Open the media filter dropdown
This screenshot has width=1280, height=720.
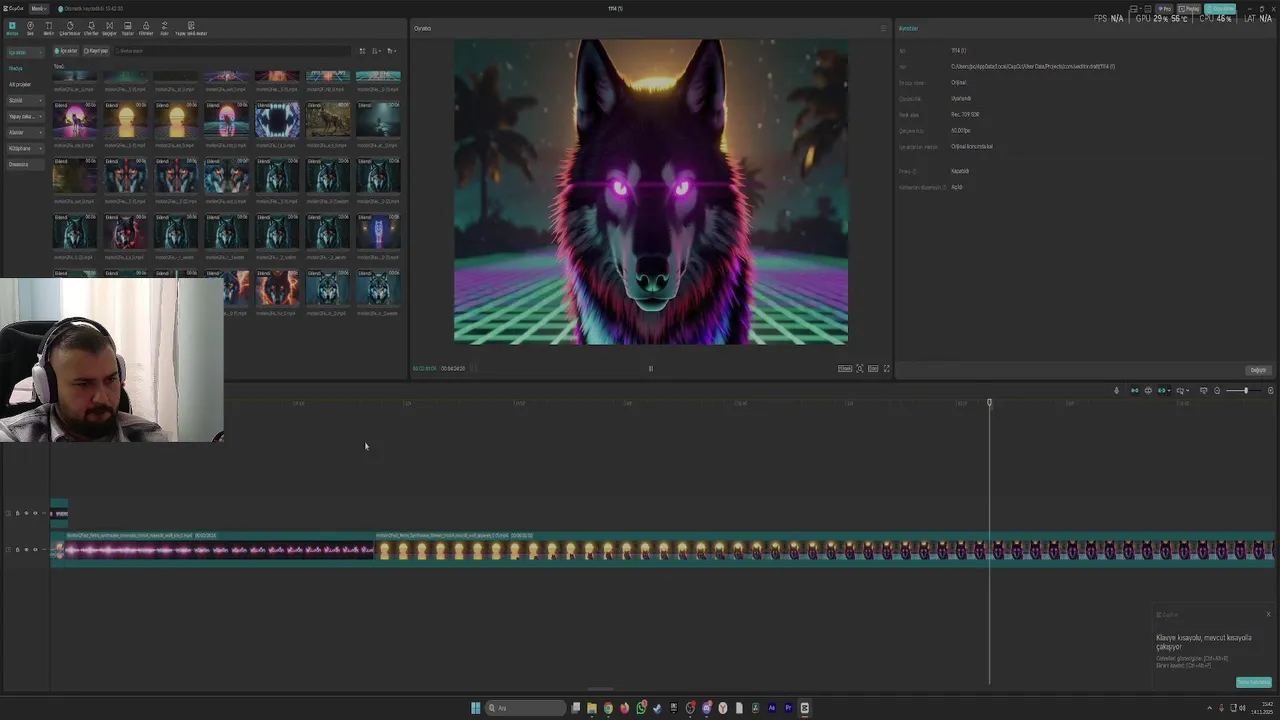pyautogui.click(x=391, y=51)
